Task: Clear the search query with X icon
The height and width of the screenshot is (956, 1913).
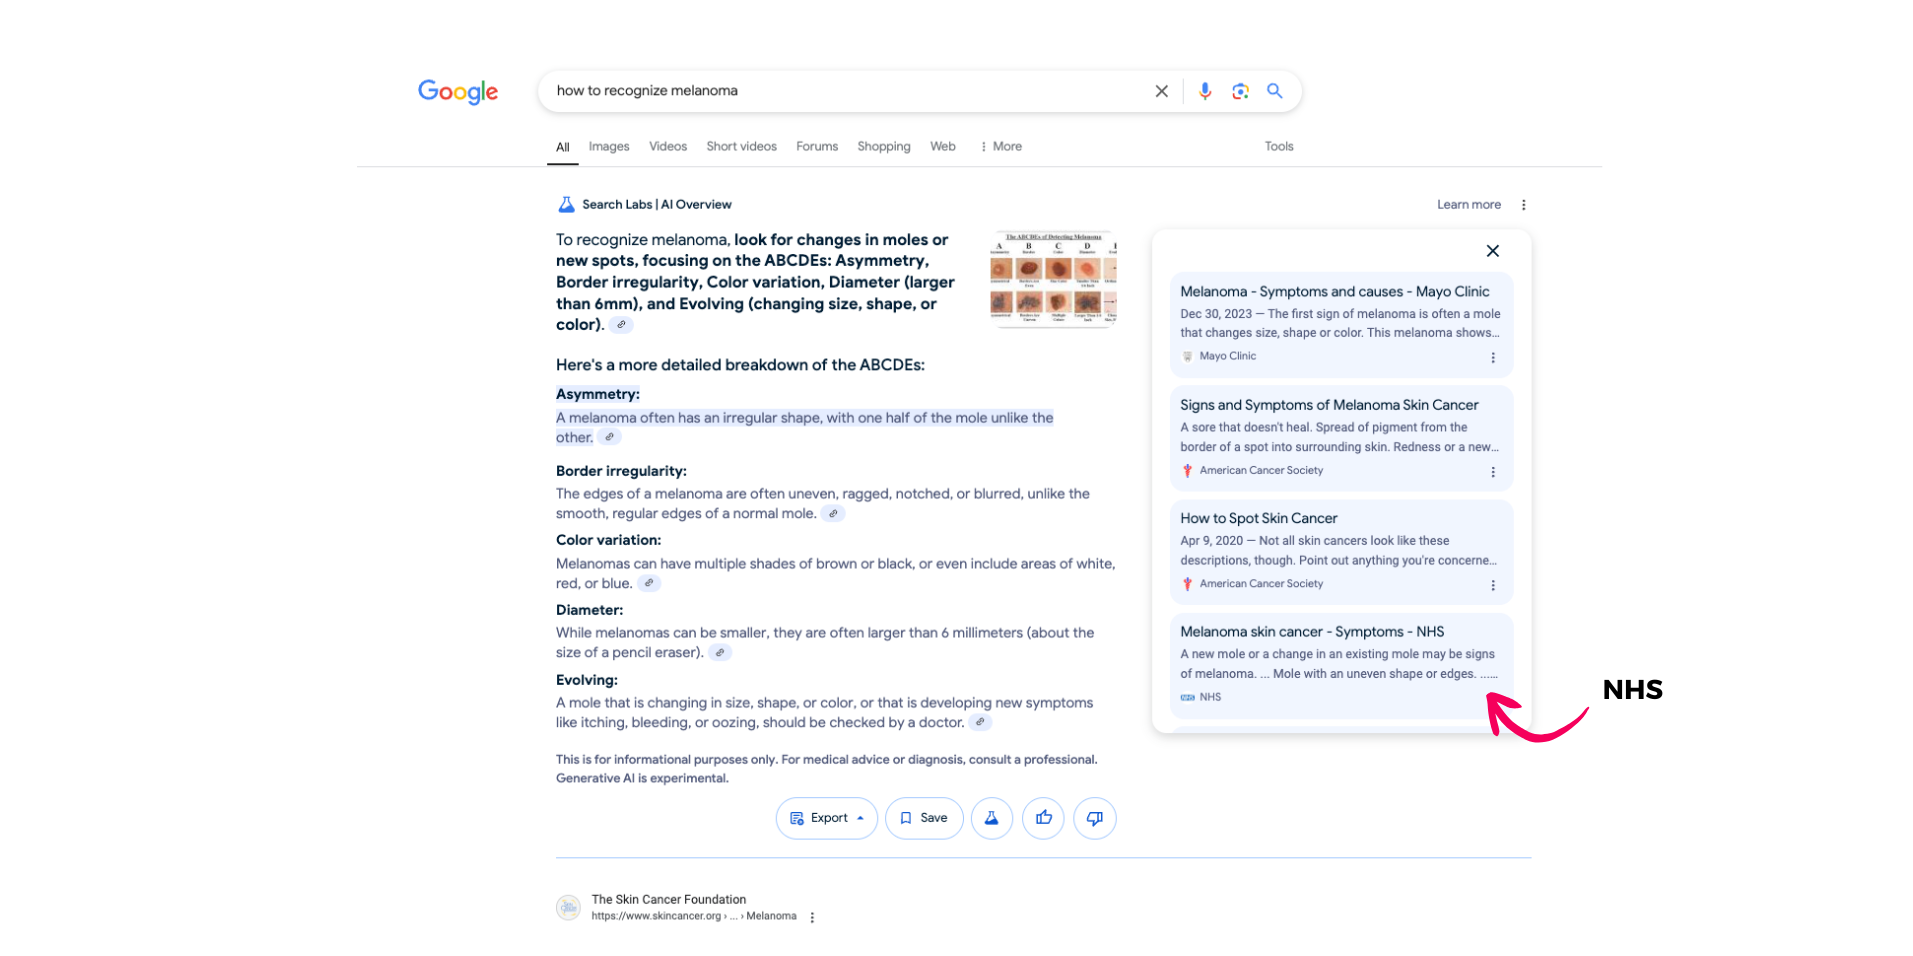Action: coord(1161,91)
